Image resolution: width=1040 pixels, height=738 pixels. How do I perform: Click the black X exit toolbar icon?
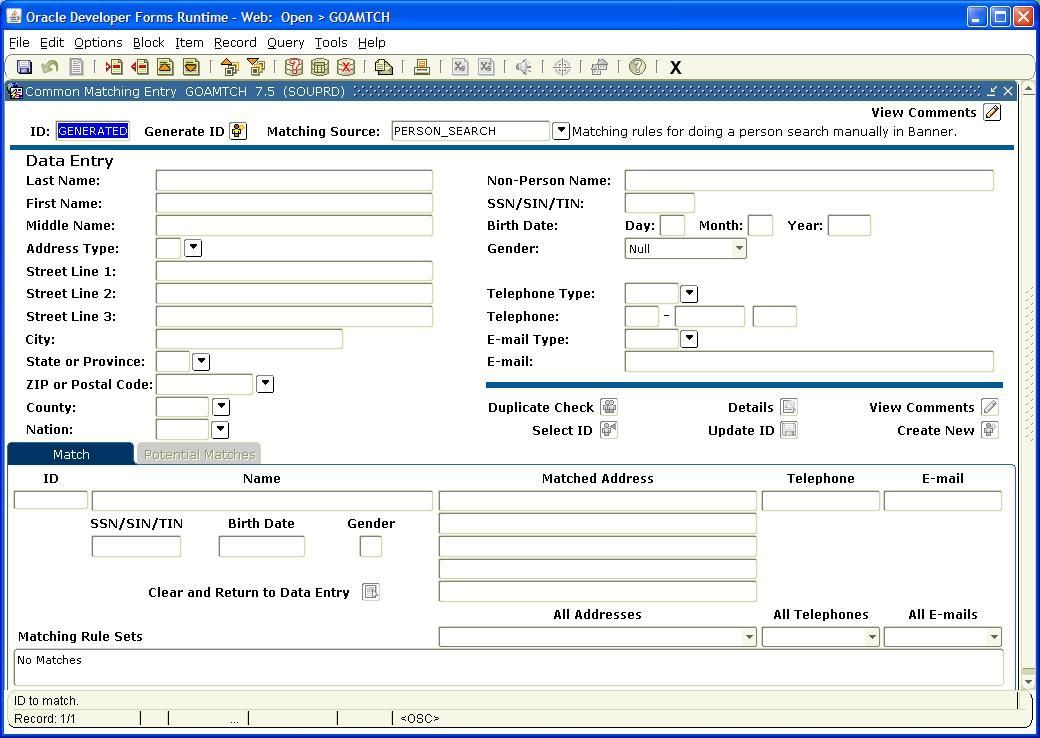coord(675,68)
